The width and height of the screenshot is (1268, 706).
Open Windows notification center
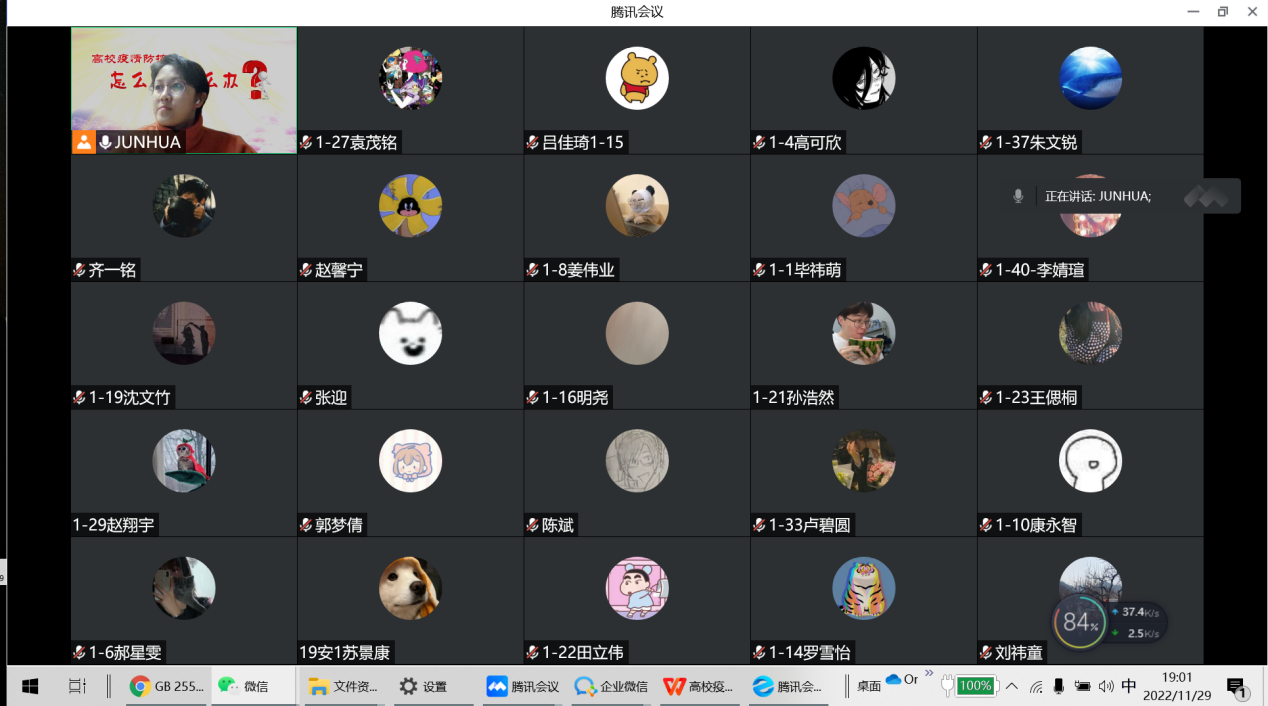1237,687
